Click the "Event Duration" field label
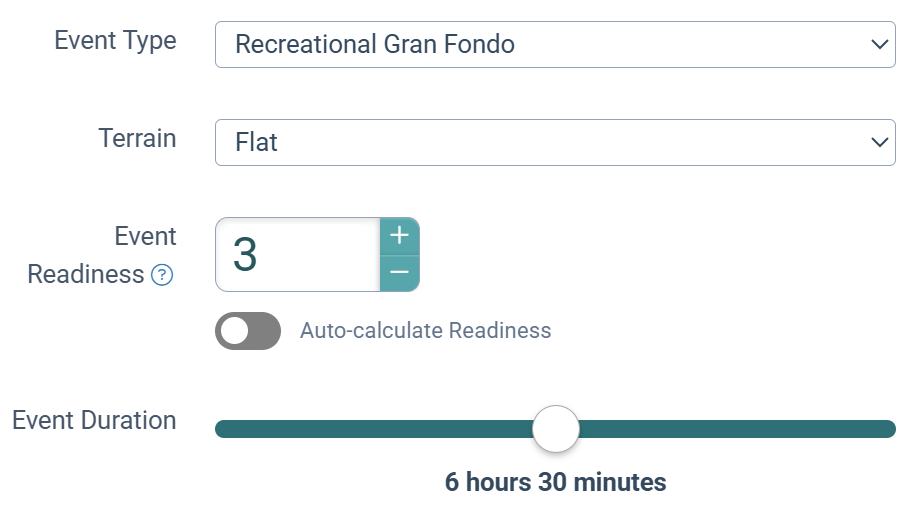 click(94, 420)
